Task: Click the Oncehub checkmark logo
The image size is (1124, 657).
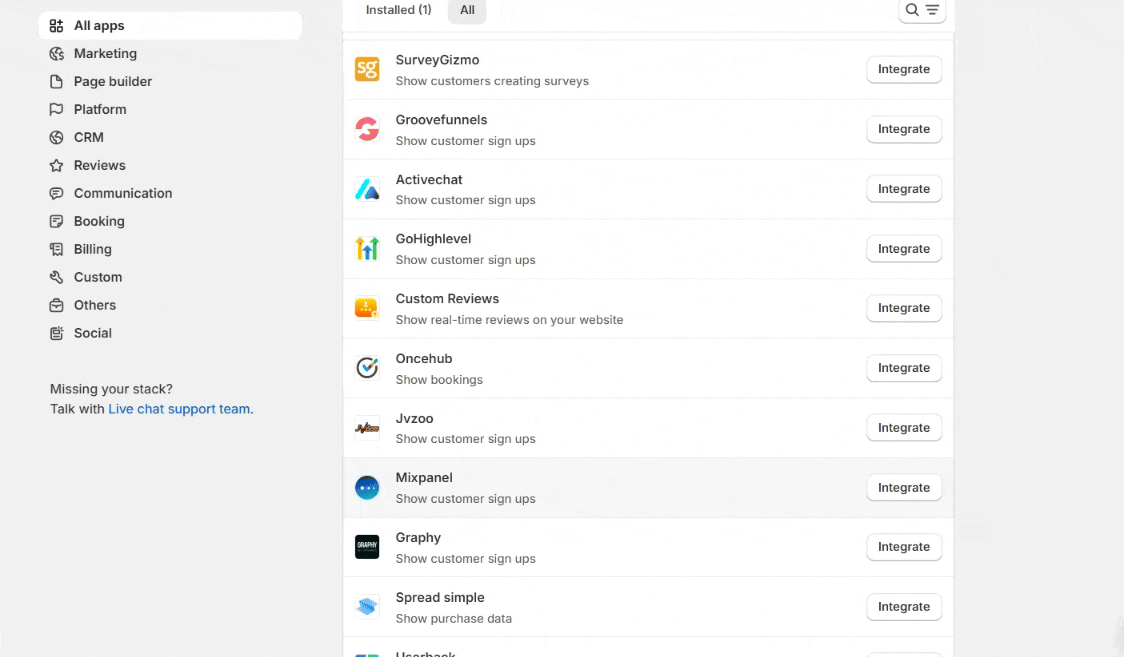Action: [367, 368]
